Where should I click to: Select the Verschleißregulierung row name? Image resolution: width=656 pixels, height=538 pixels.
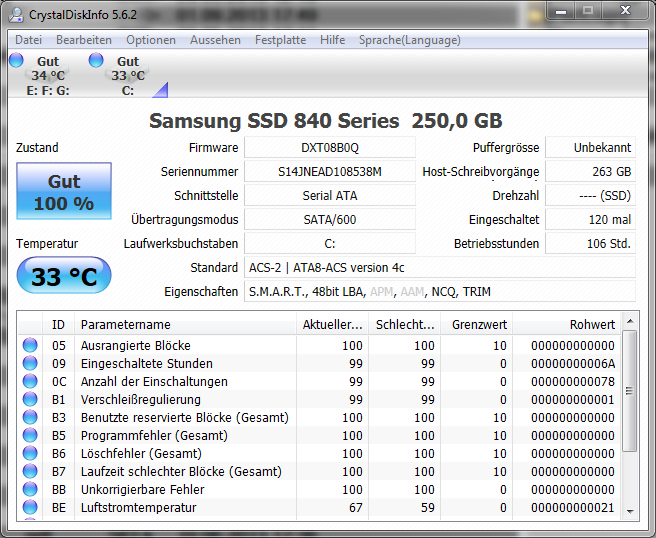[141, 400]
